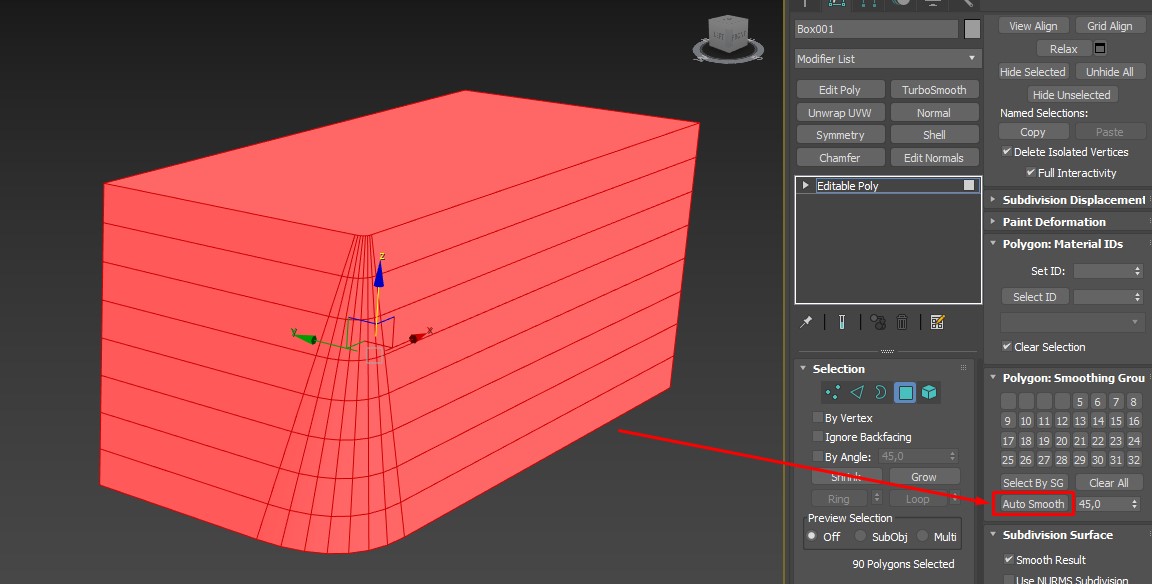Viewport: 1152px width, 584px height.
Task: Open Configure Modifier Sets icon
Action: tap(937, 322)
